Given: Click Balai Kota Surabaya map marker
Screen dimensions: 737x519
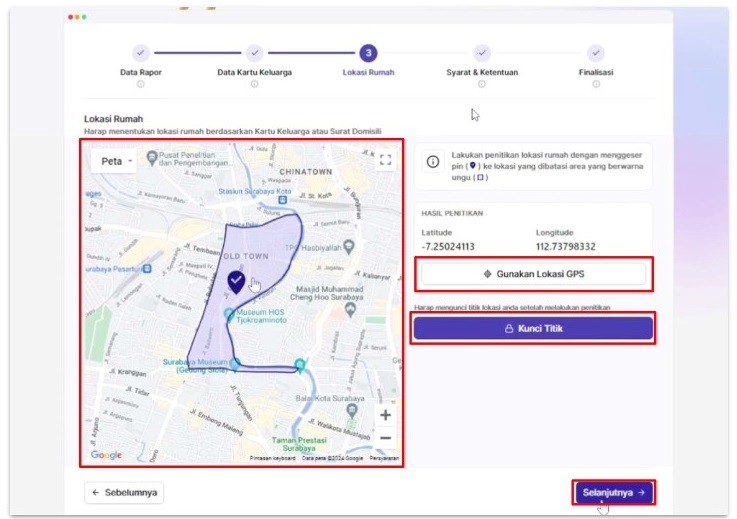Looking at the screenshot, I should click(352, 410).
